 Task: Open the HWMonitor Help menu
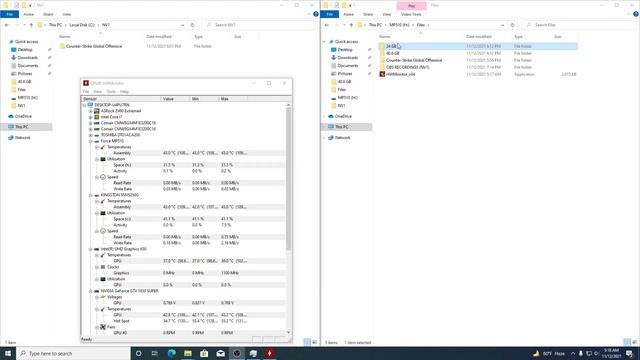pos(124,92)
